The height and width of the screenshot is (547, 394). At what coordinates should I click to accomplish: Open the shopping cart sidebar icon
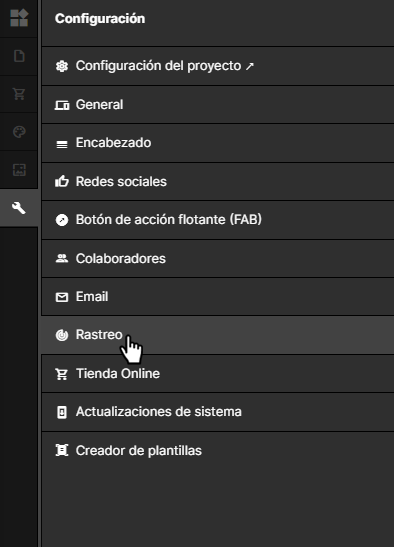point(19,93)
